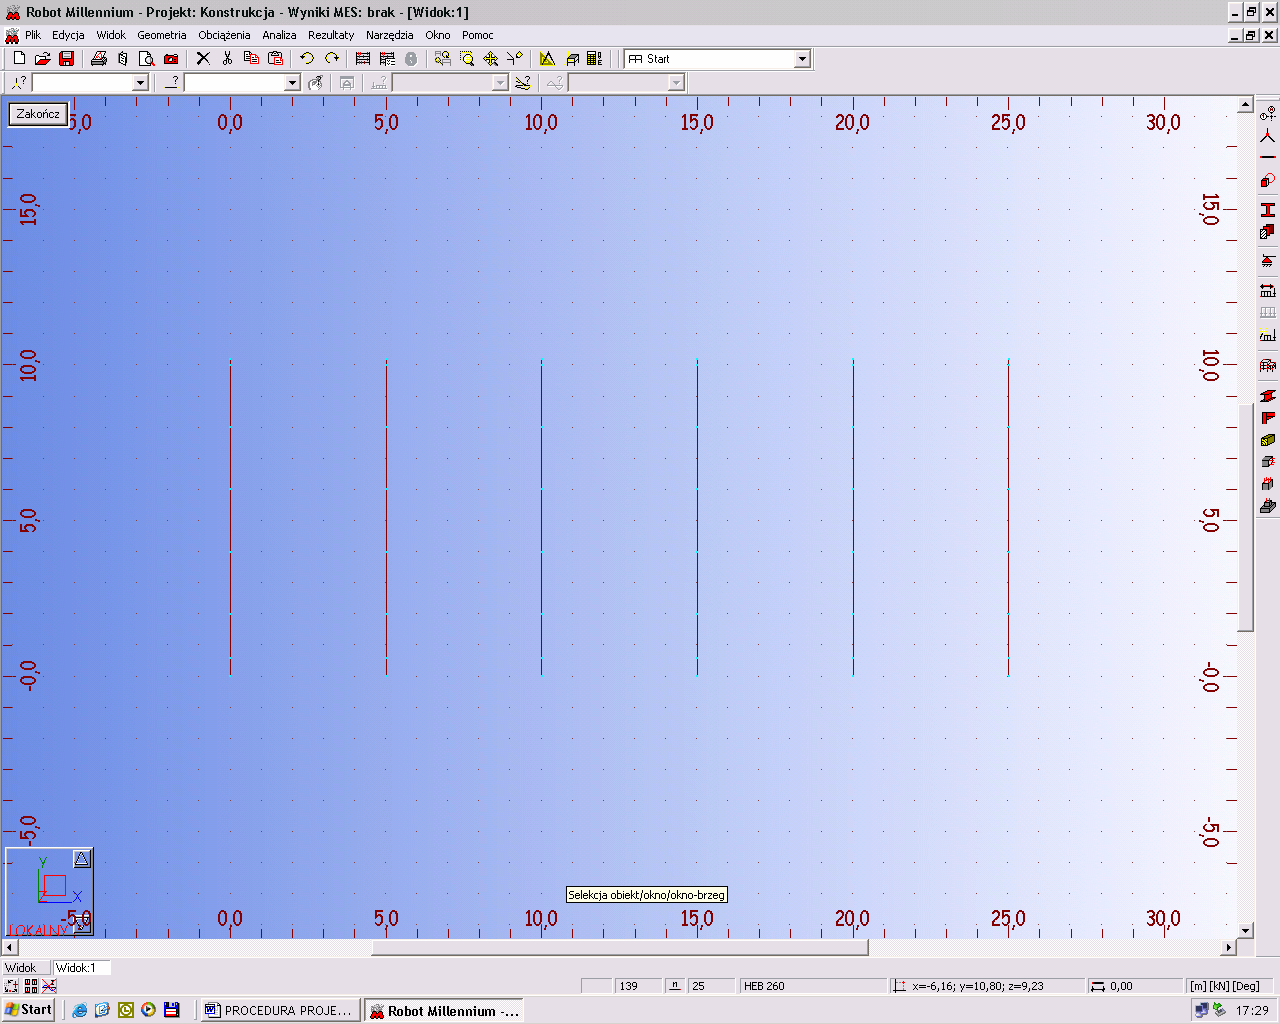Open the Narzędzia menu
1280x1024 pixels.
[389, 35]
